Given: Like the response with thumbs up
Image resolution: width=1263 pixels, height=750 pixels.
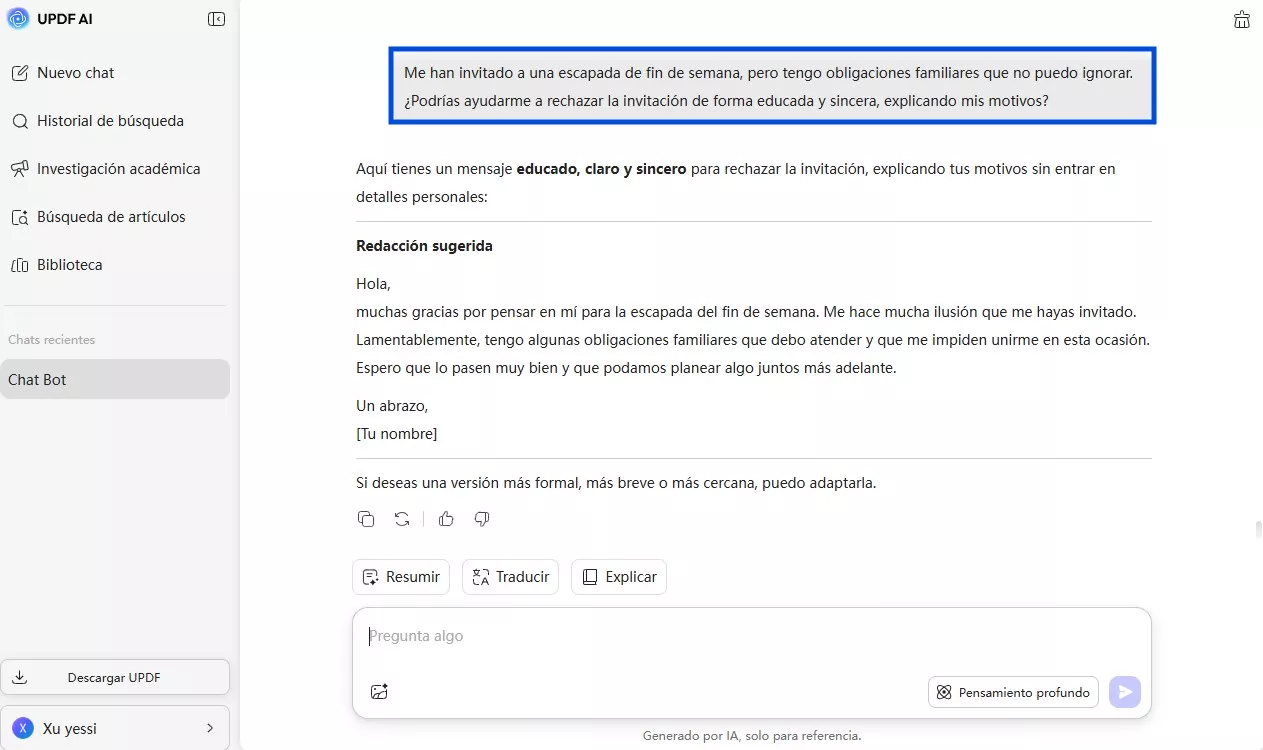Looking at the screenshot, I should click(x=446, y=519).
